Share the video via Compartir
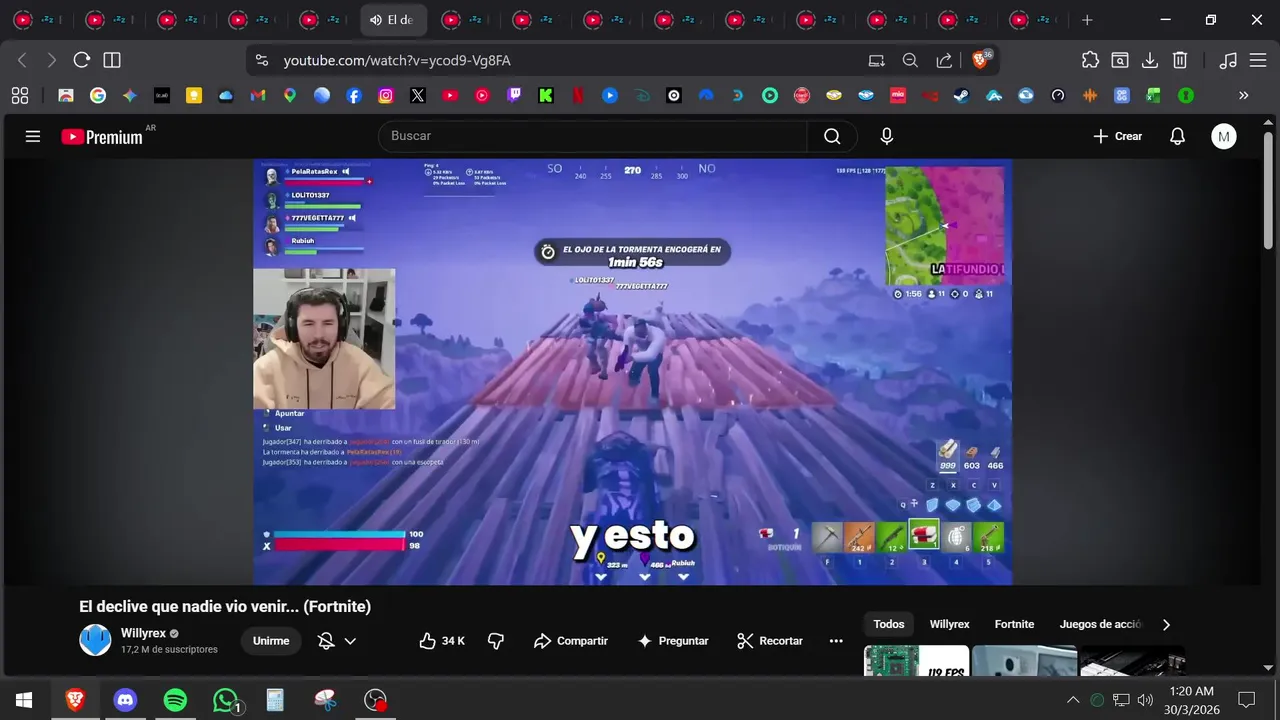Viewport: 1280px width, 720px height. 571,641
